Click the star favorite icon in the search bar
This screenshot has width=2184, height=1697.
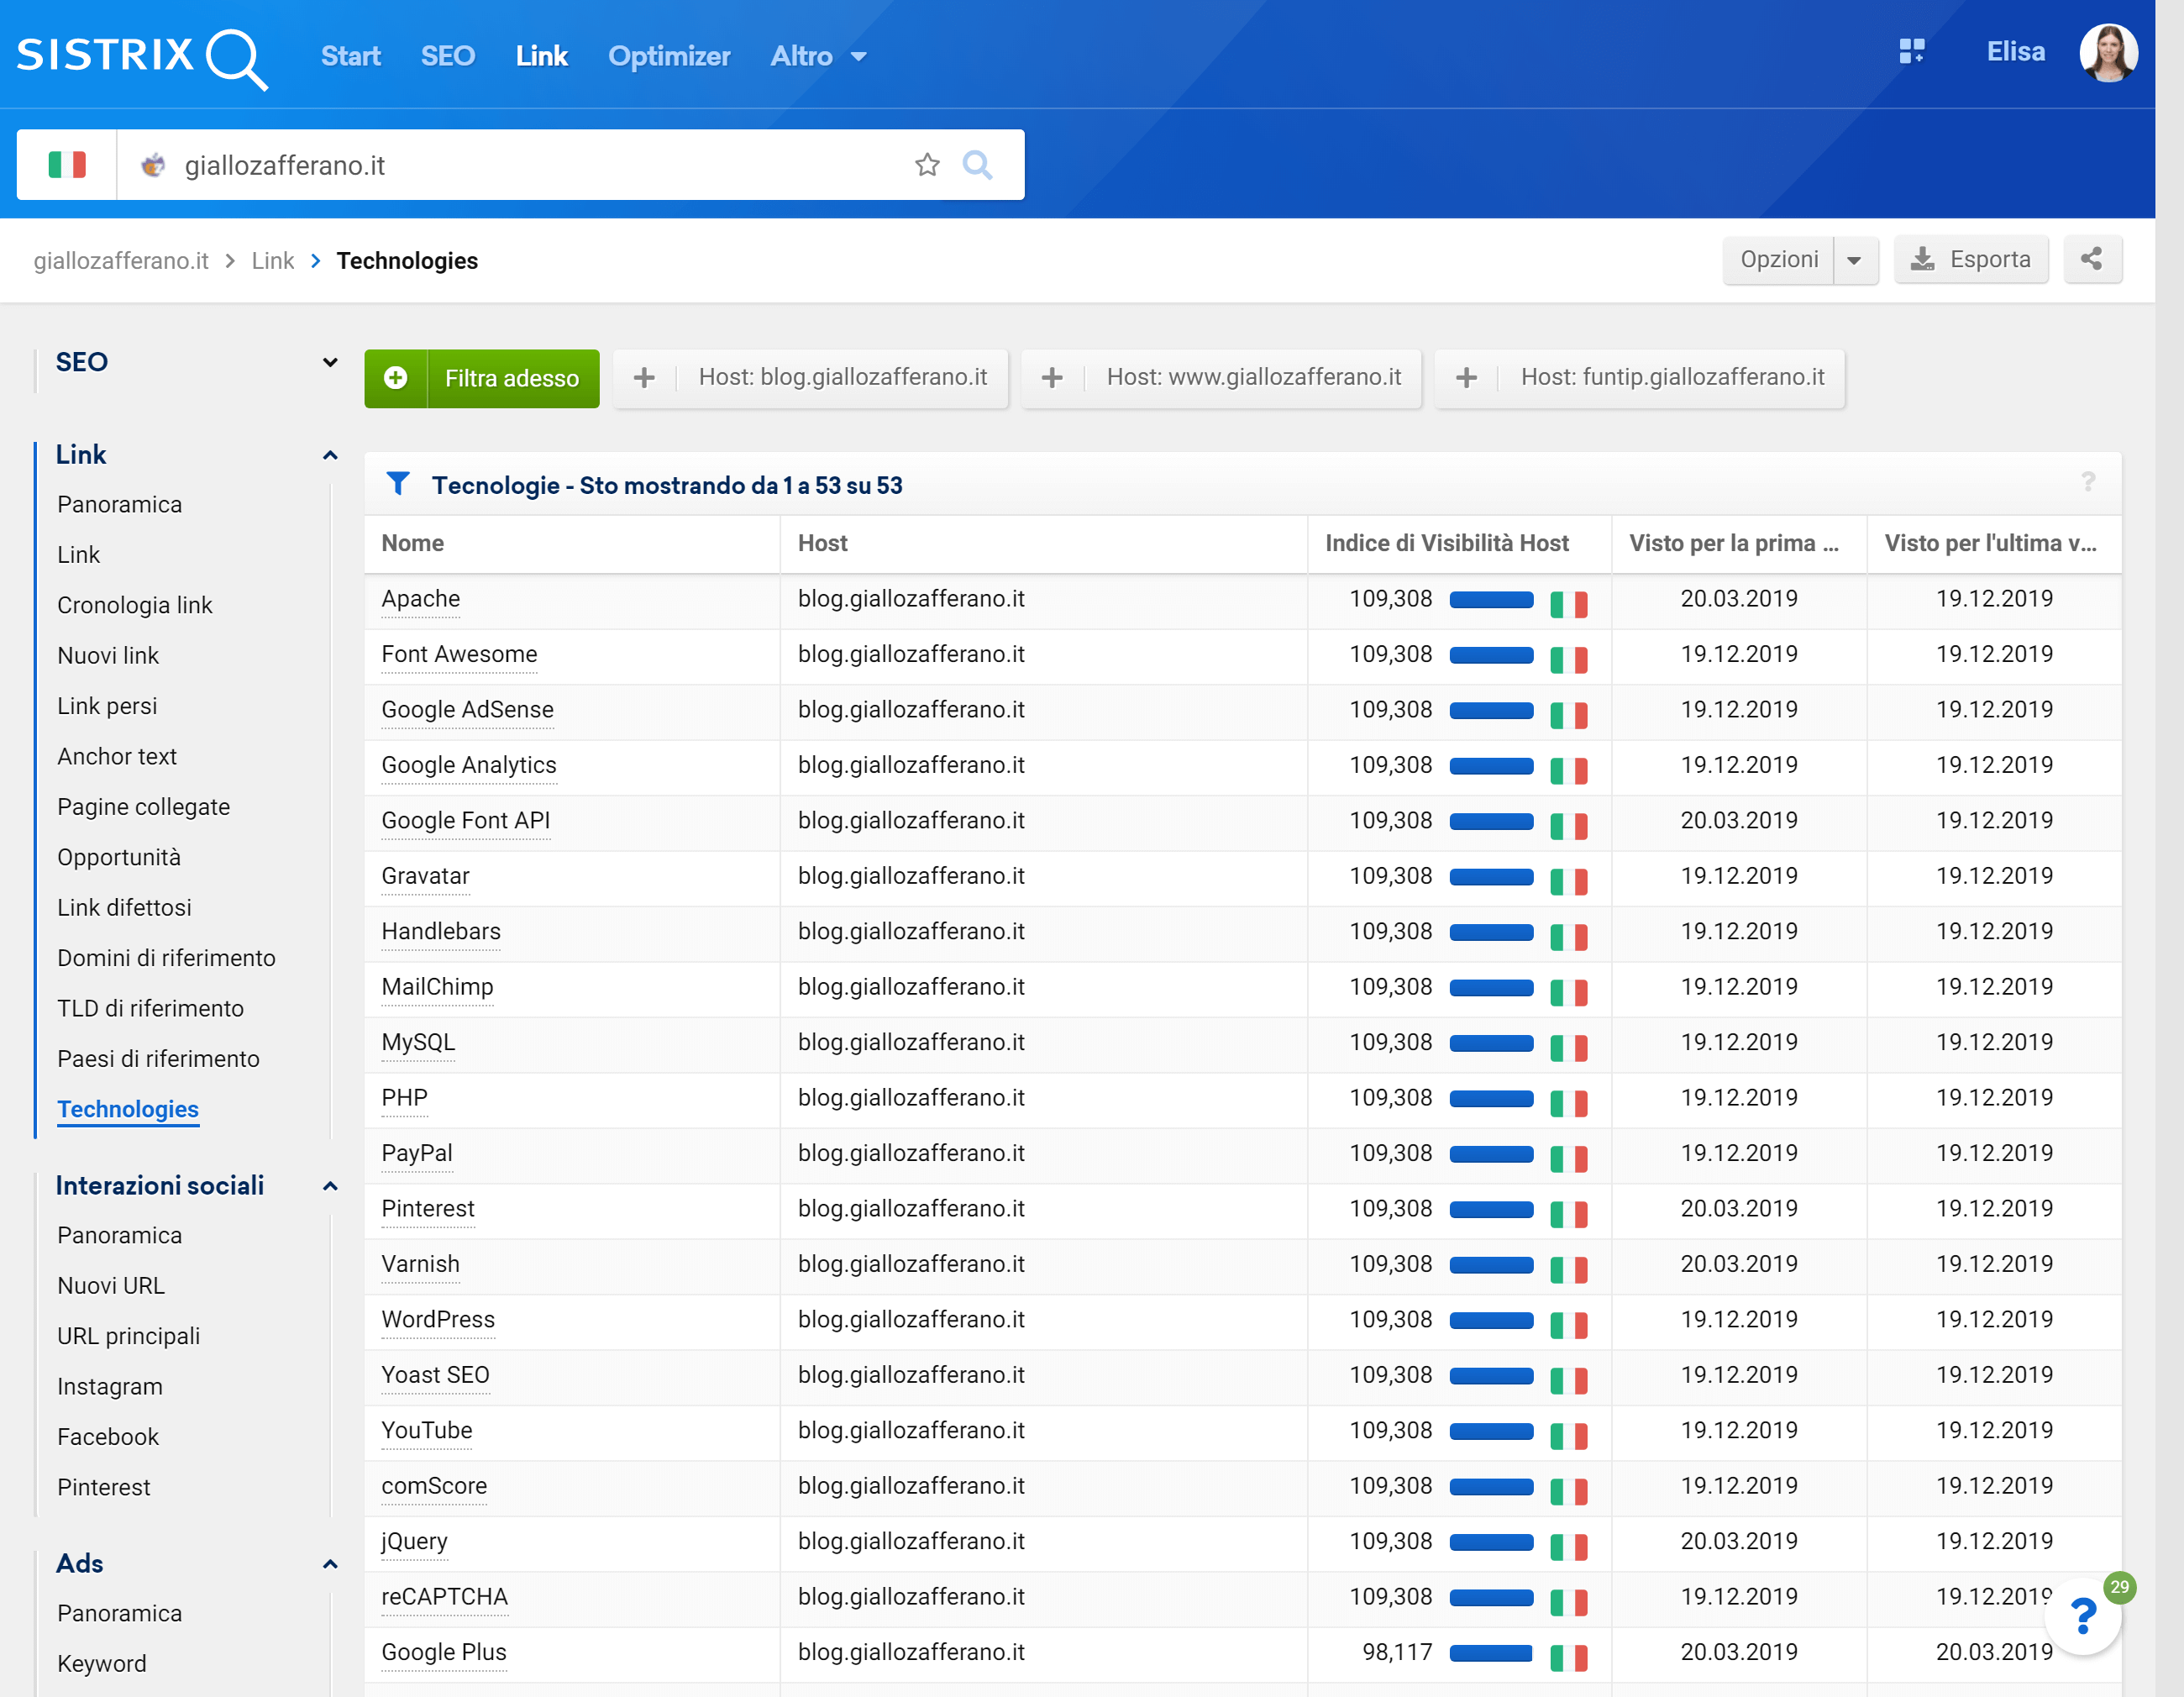point(927,165)
